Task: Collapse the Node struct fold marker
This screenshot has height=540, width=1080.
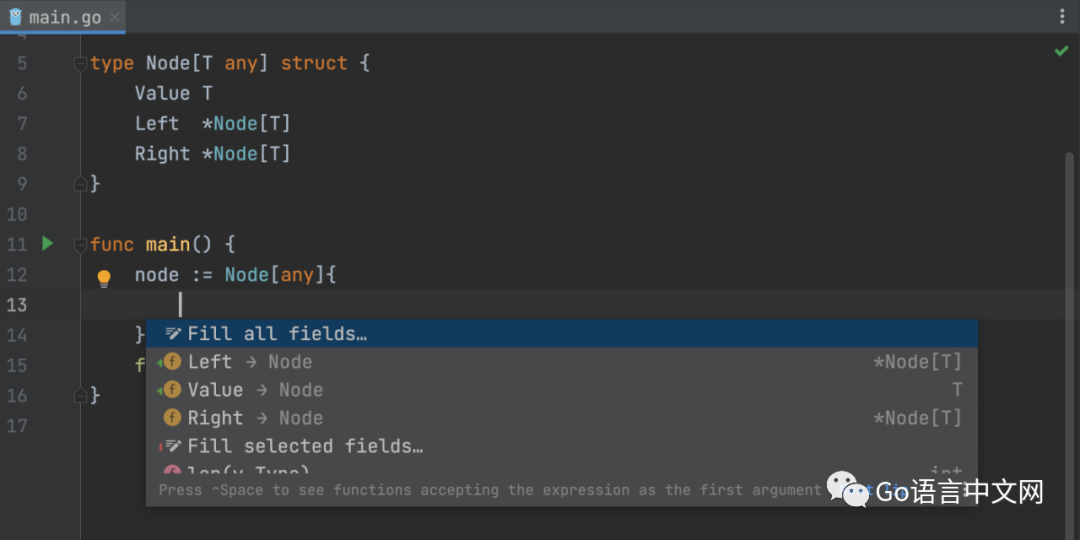Action: point(80,63)
